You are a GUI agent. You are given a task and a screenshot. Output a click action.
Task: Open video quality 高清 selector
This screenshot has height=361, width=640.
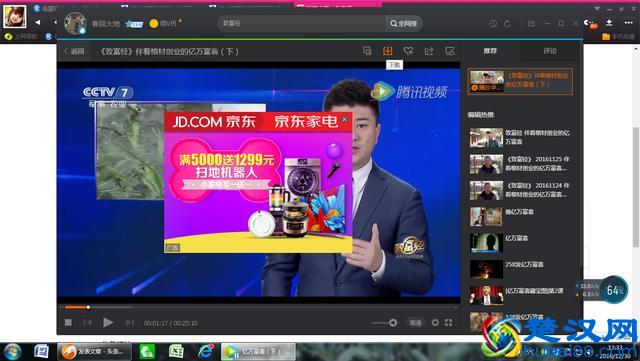tap(416, 323)
